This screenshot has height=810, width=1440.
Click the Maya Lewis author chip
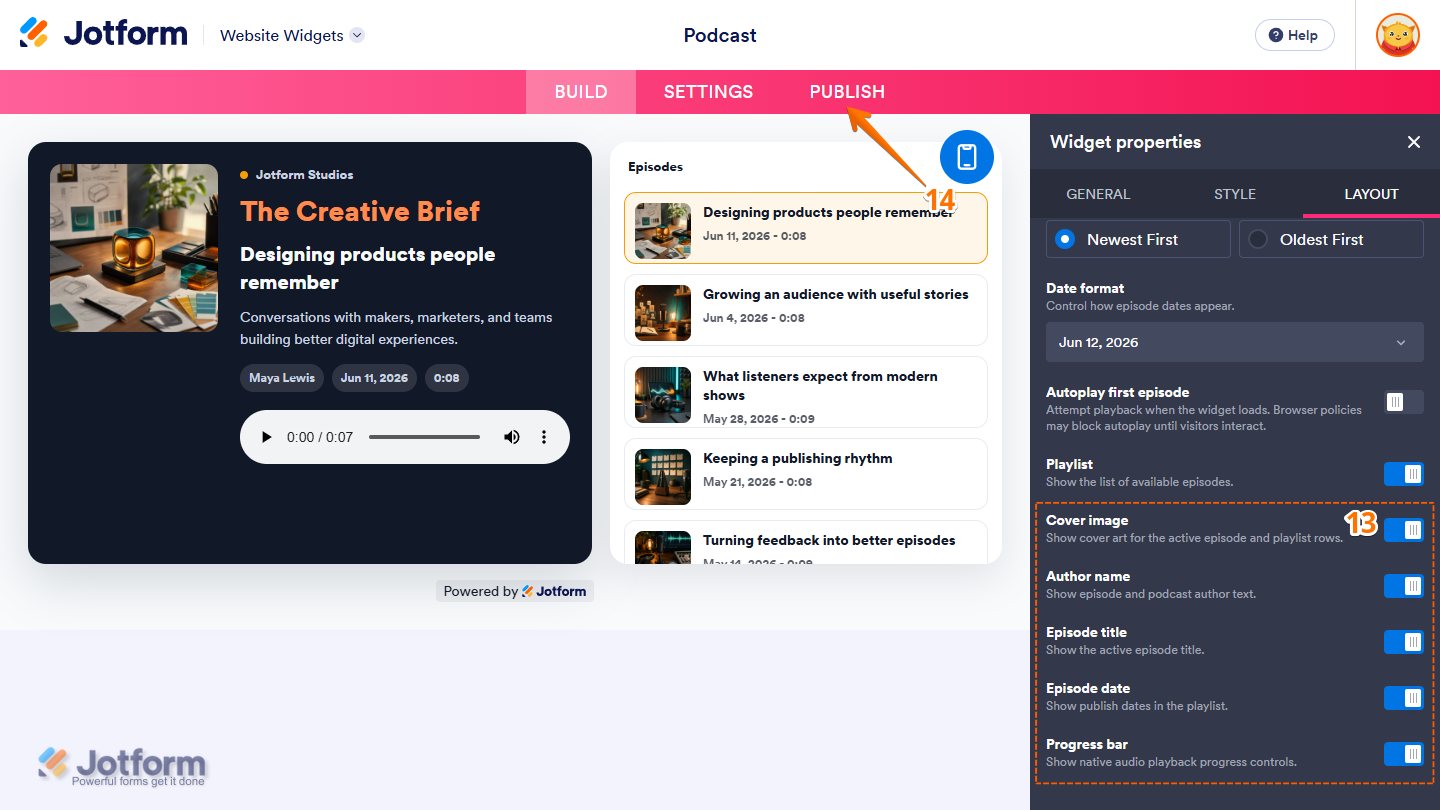(x=282, y=378)
